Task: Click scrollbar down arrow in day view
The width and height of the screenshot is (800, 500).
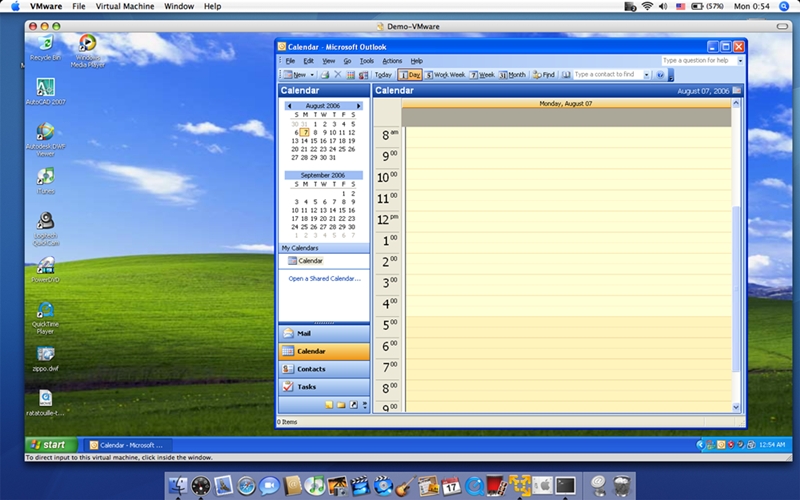Action: [x=736, y=407]
